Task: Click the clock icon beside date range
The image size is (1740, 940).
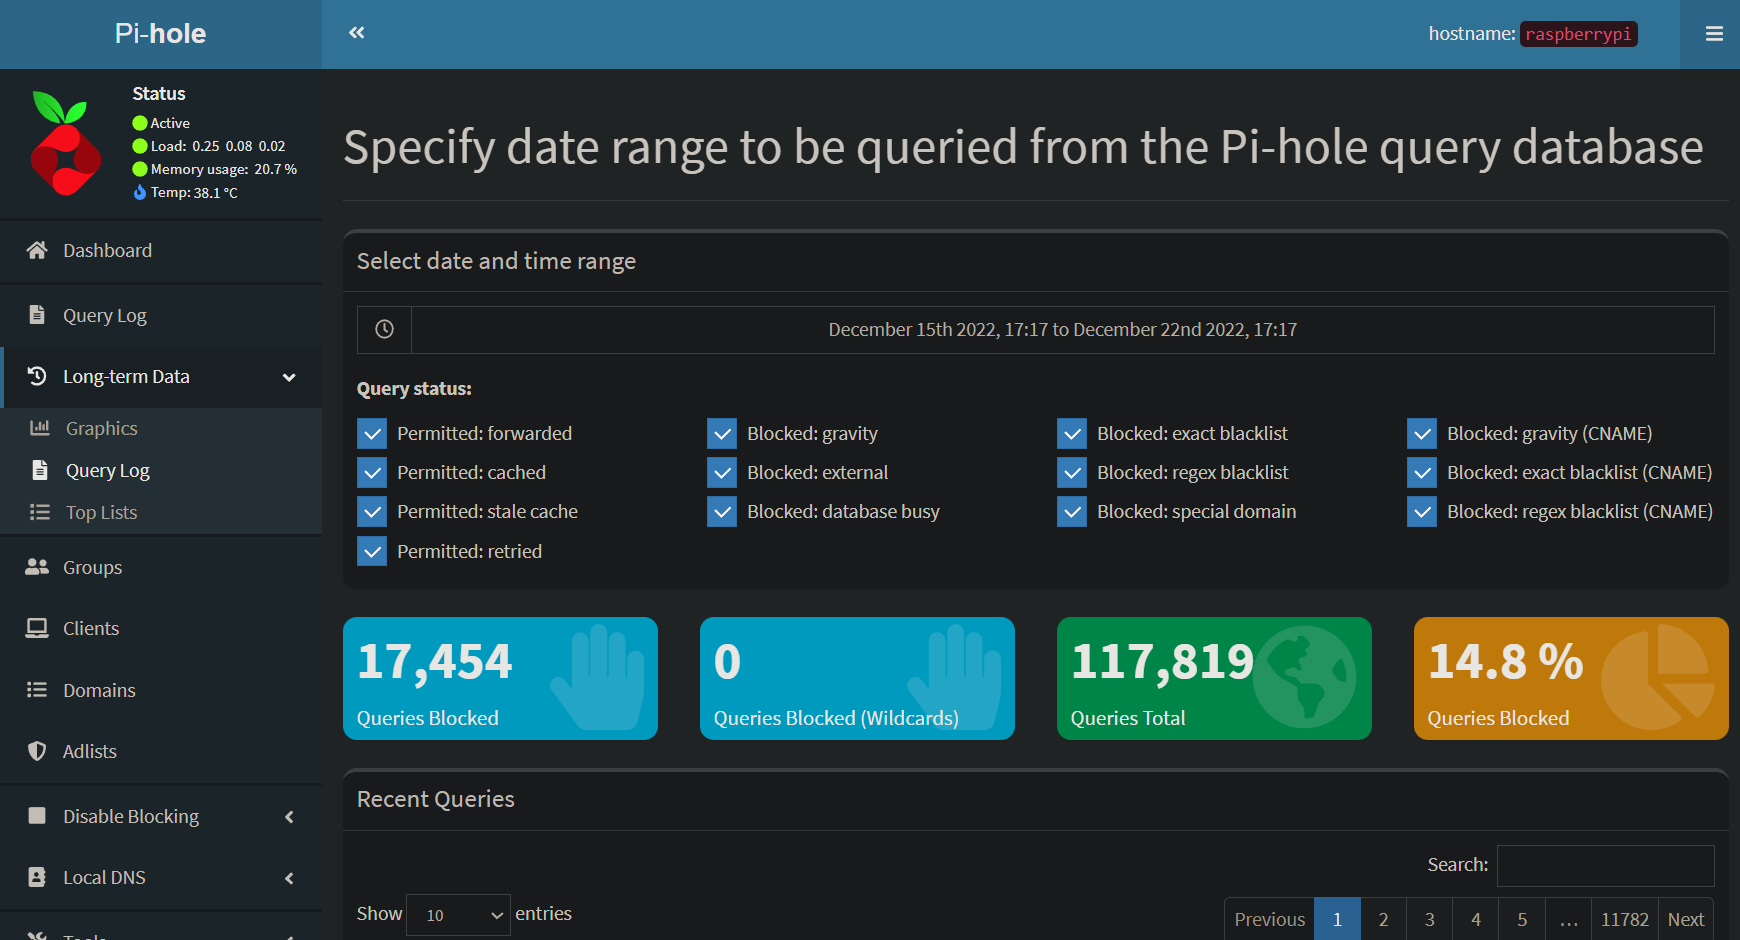Action: (x=384, y=329)
